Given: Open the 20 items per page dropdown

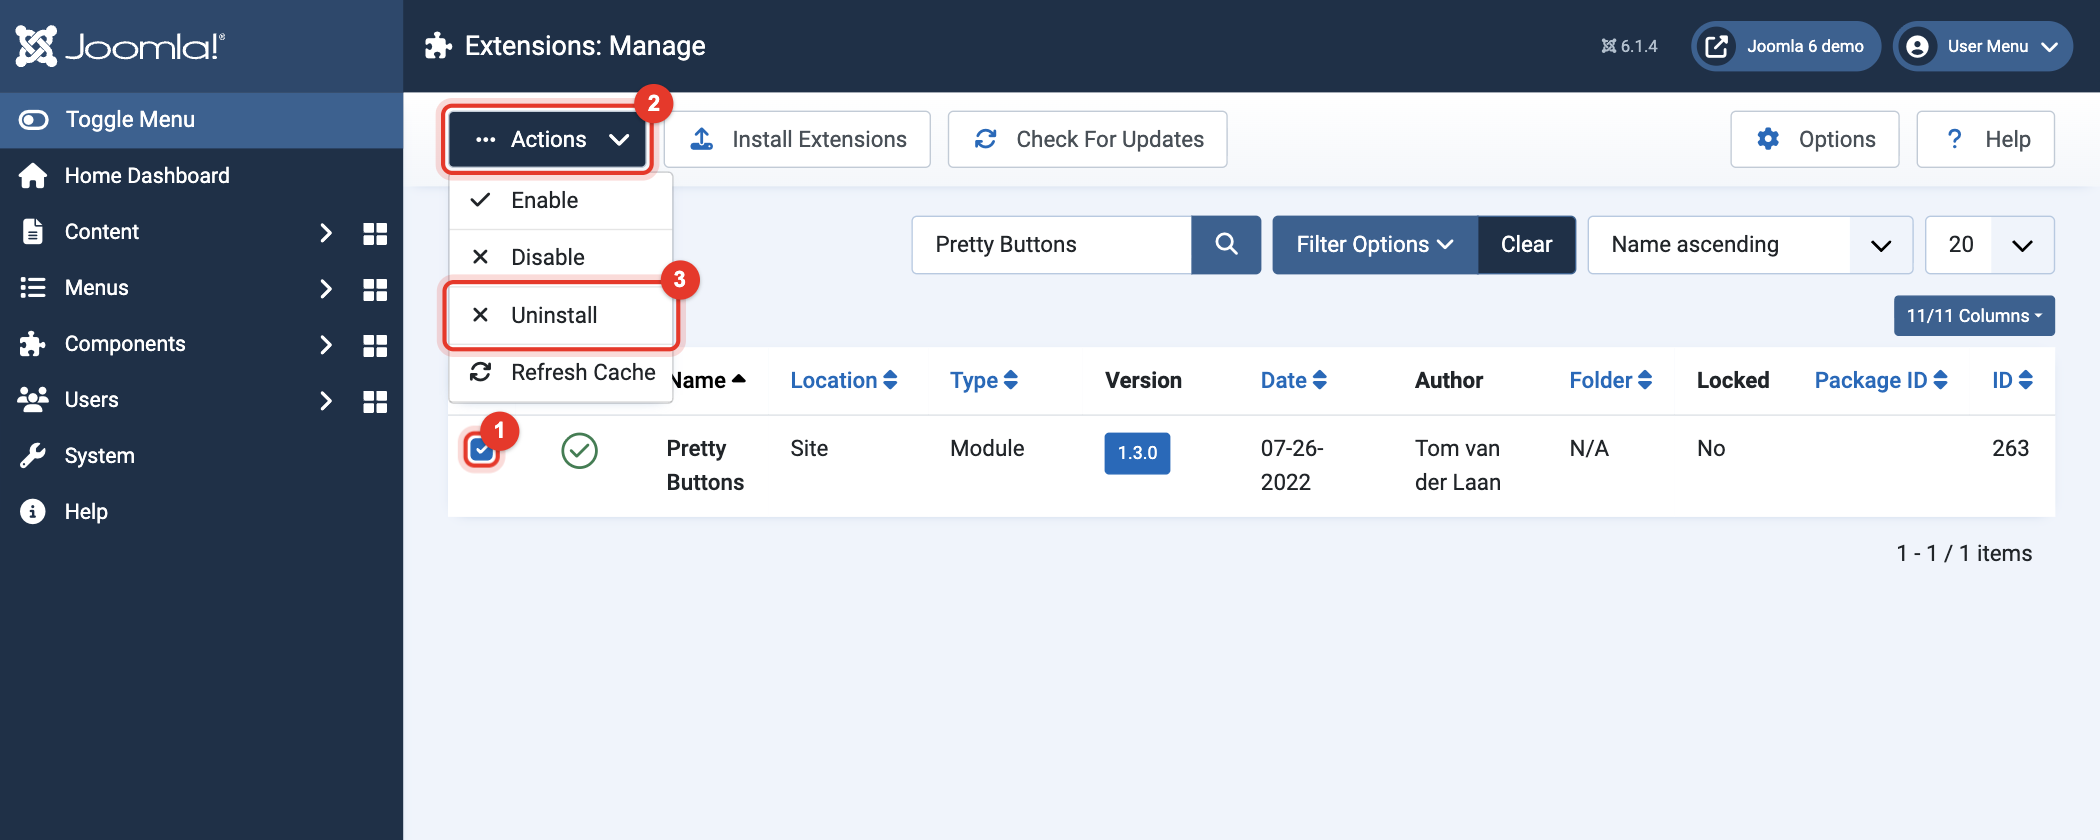Looking at the screenshot, I should 1990,245.
